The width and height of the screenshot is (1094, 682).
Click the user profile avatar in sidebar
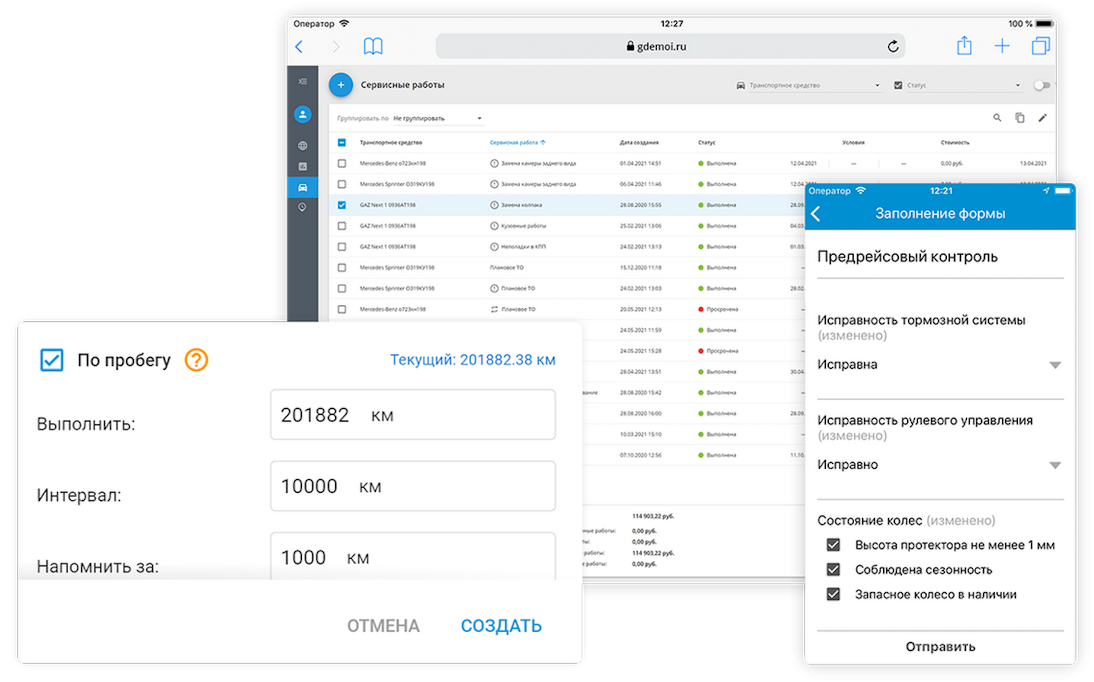click(302, 115)
